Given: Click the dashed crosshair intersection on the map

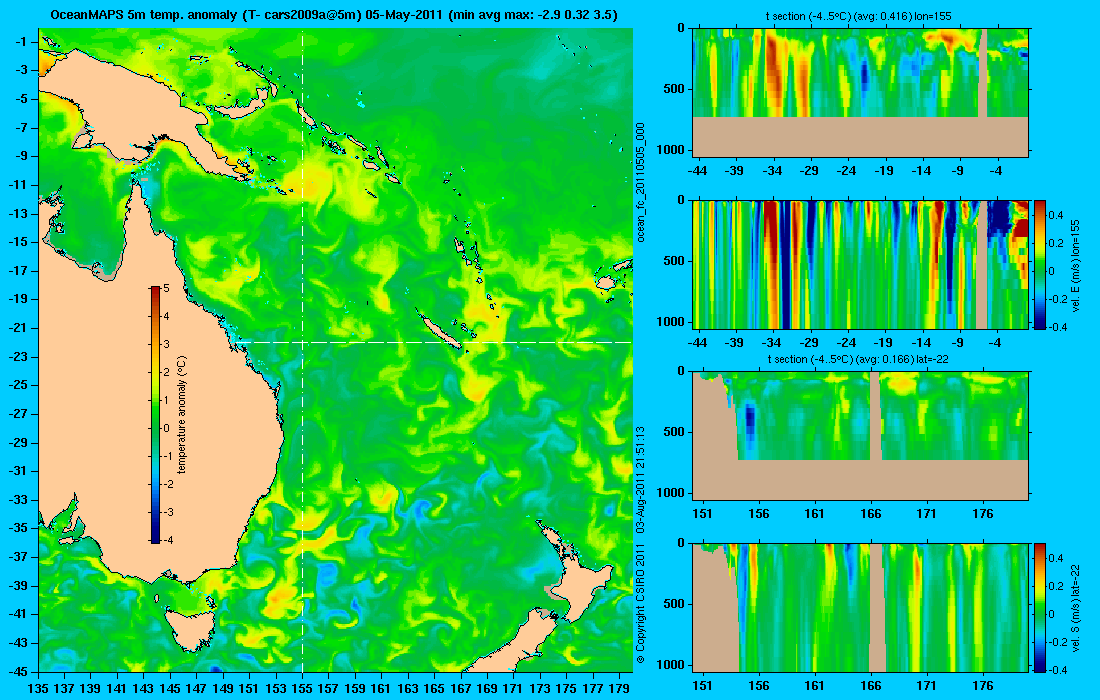Looking at the screenshot, I should (x=302, y=342).
